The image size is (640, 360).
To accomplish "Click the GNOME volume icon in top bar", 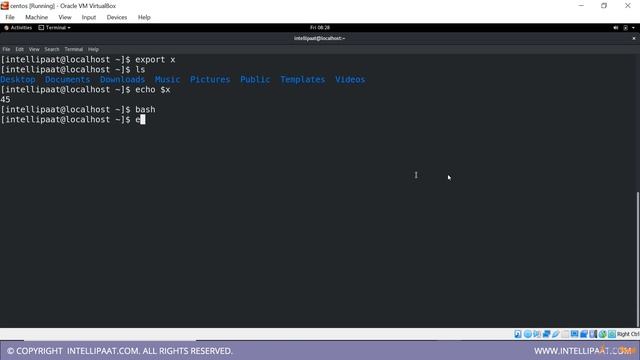I will coord(616,28).
